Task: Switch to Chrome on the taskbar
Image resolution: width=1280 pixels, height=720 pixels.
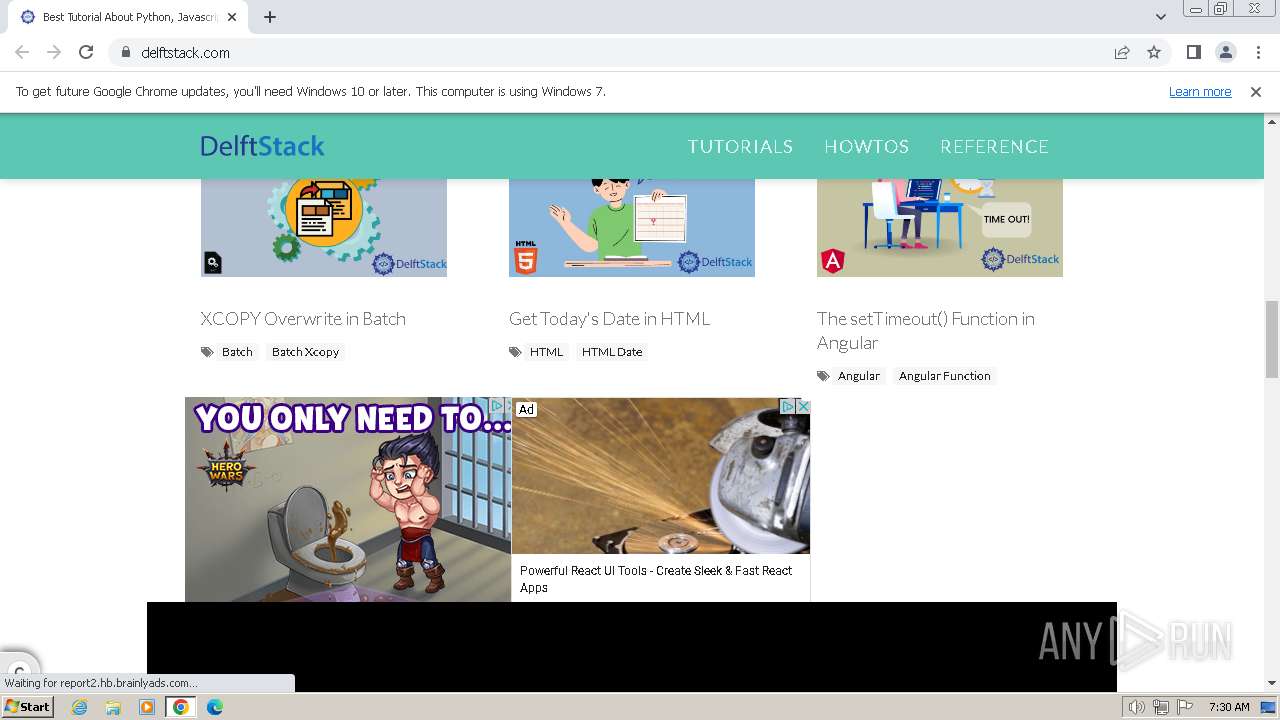Action: coord(181,707)
